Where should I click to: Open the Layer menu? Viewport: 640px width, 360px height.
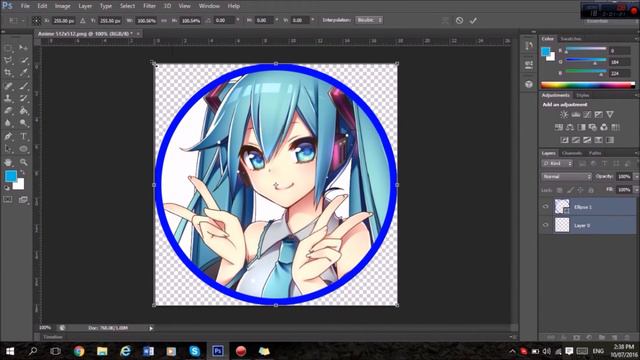pyautogui.click(x=85, y=6)
